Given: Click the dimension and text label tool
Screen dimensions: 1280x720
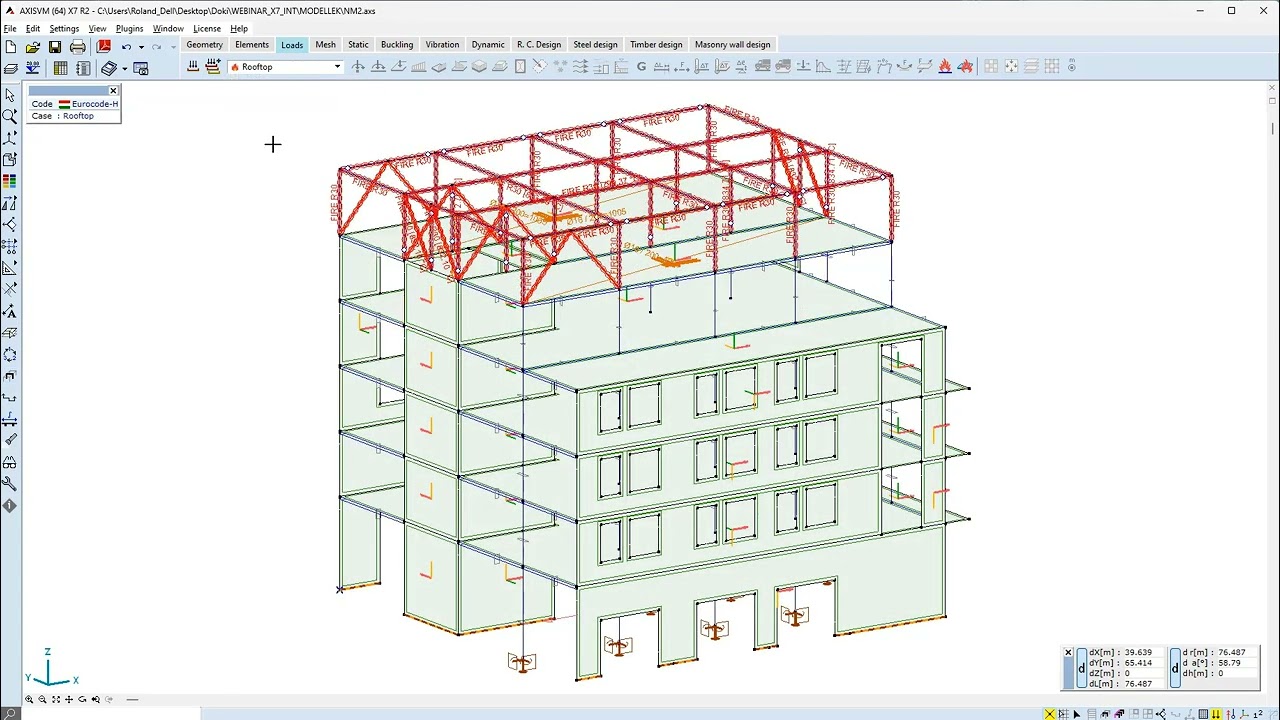Looking at the screenshot, I should coord(10,311).
